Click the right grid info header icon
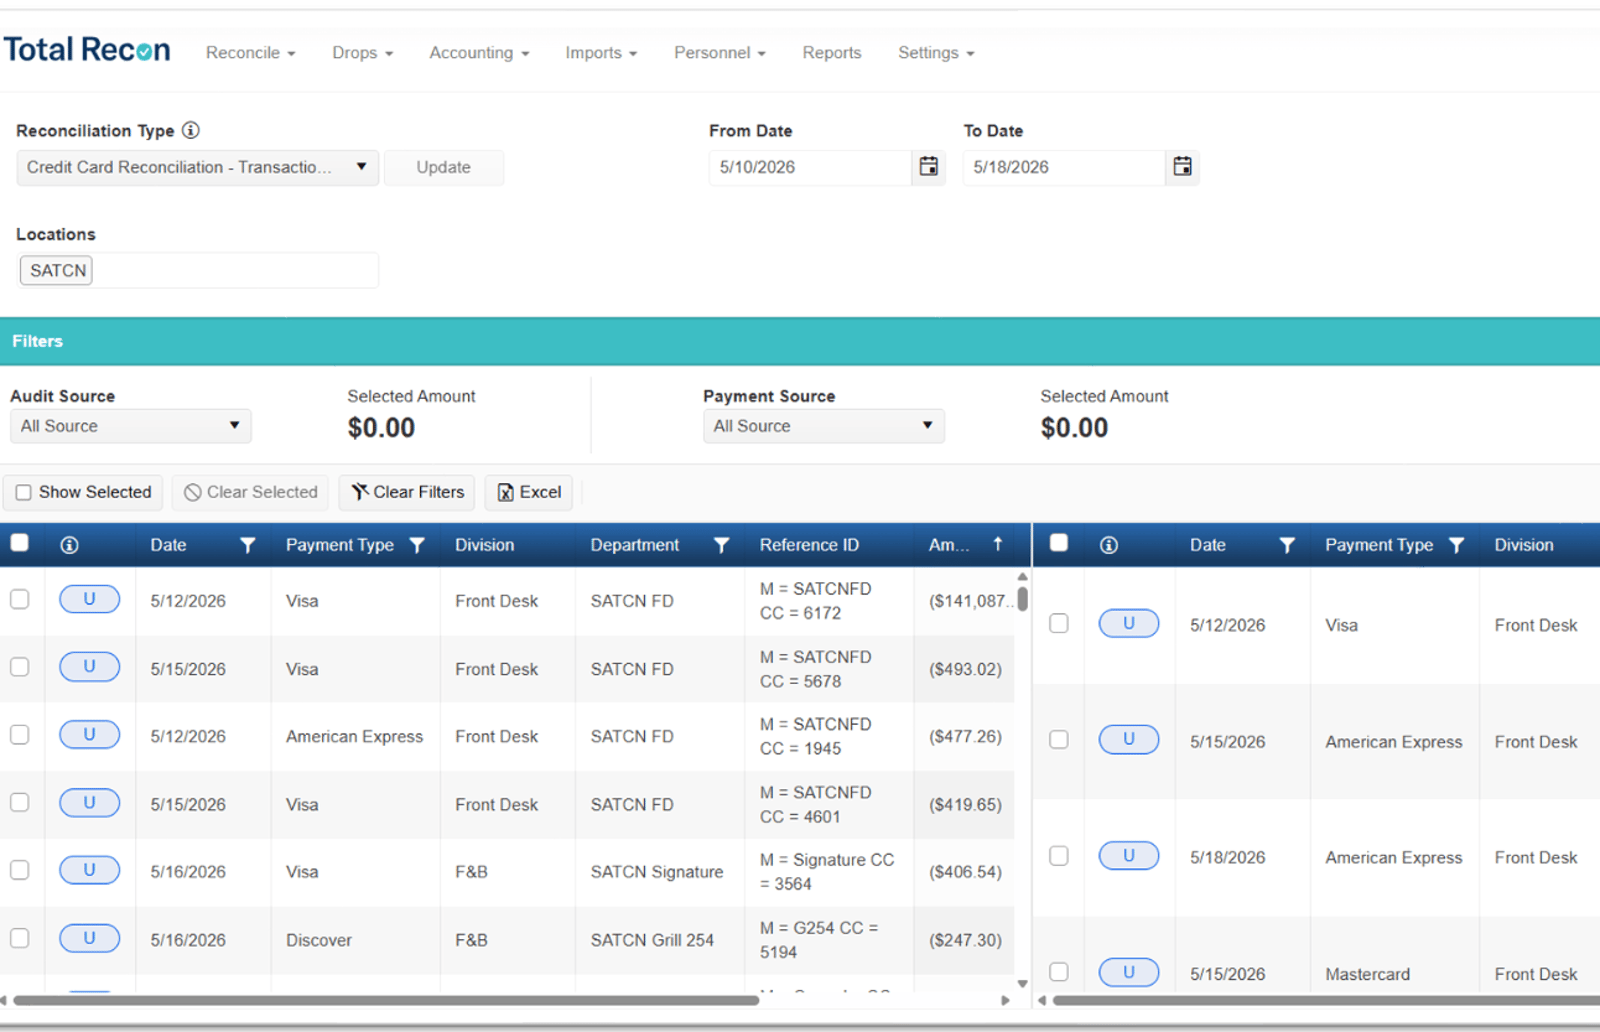1600x1032 pixels. 1109,545
